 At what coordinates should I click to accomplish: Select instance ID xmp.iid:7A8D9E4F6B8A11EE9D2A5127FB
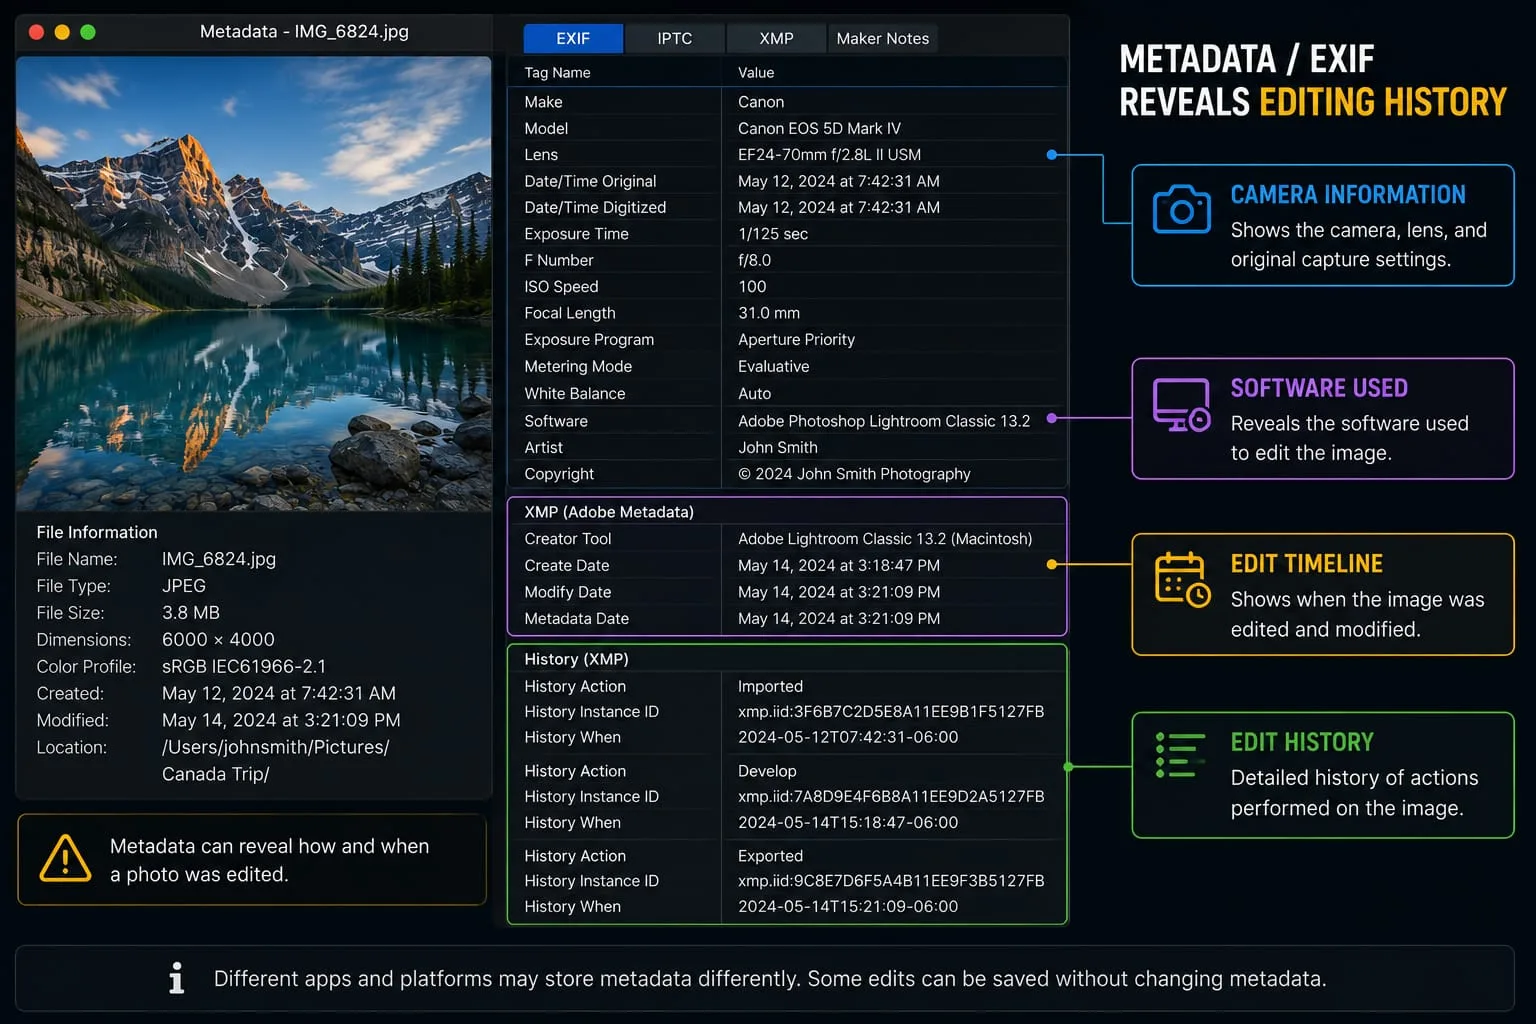tap(891, 797)
